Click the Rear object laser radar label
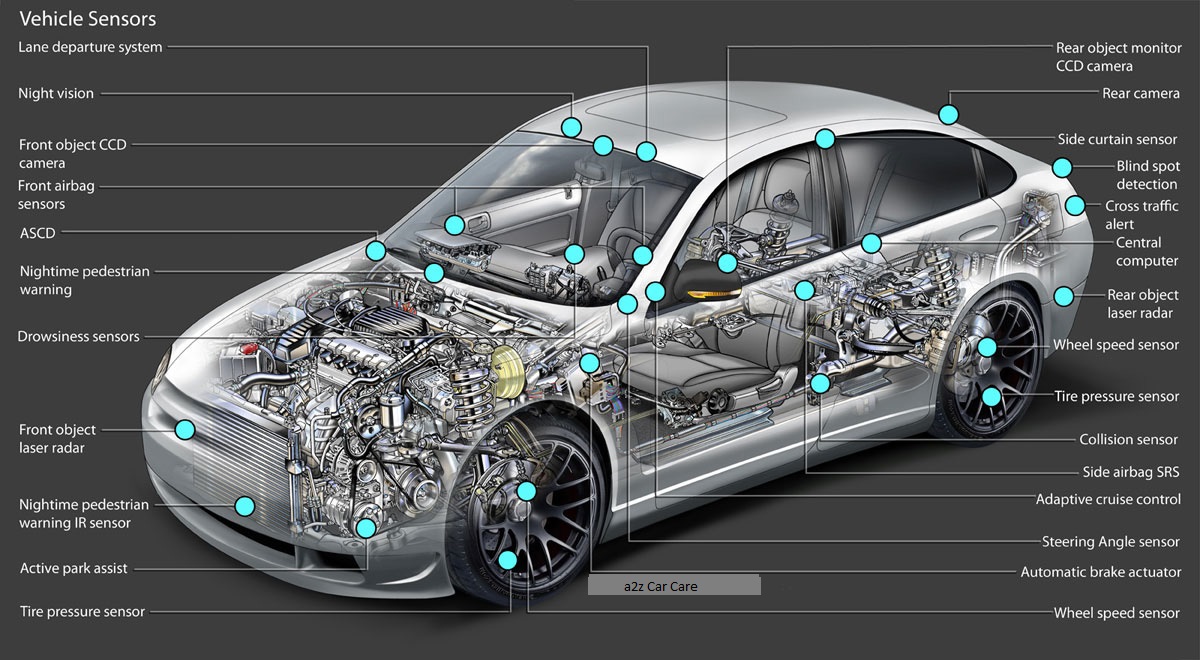 [x=1143, y=304]
